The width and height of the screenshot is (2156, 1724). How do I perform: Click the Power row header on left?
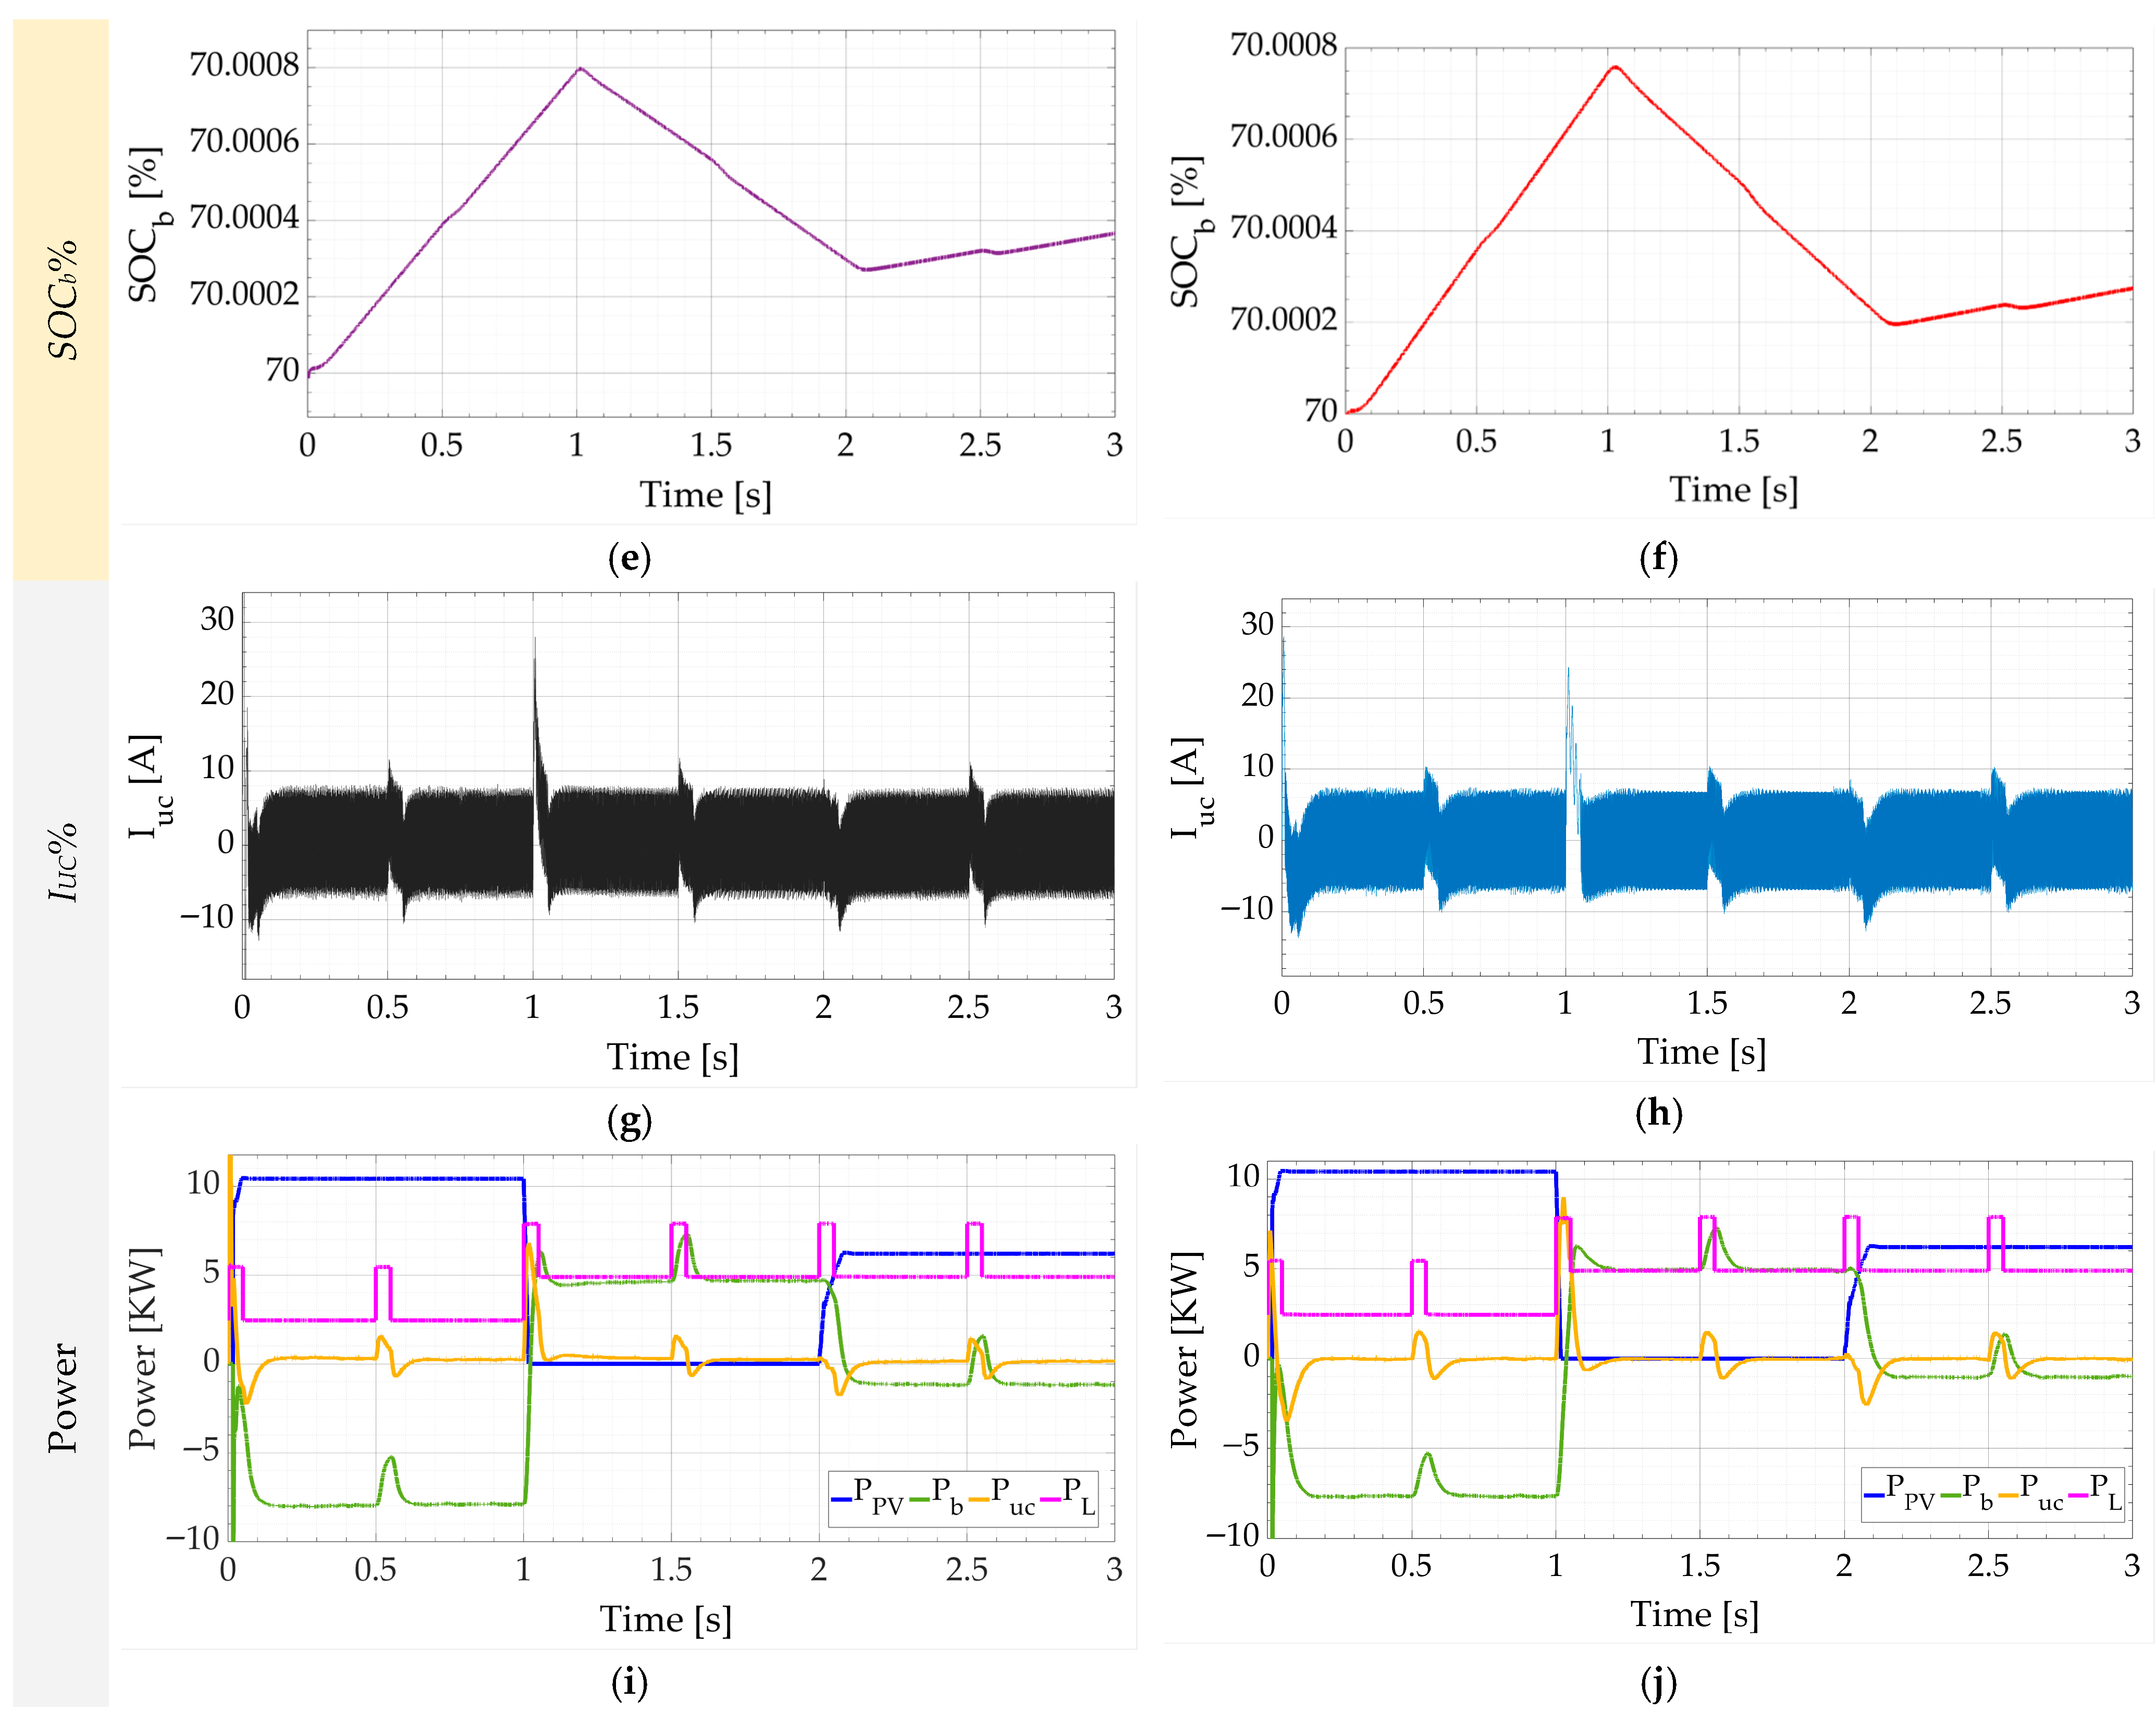[x=62, y=1397]
